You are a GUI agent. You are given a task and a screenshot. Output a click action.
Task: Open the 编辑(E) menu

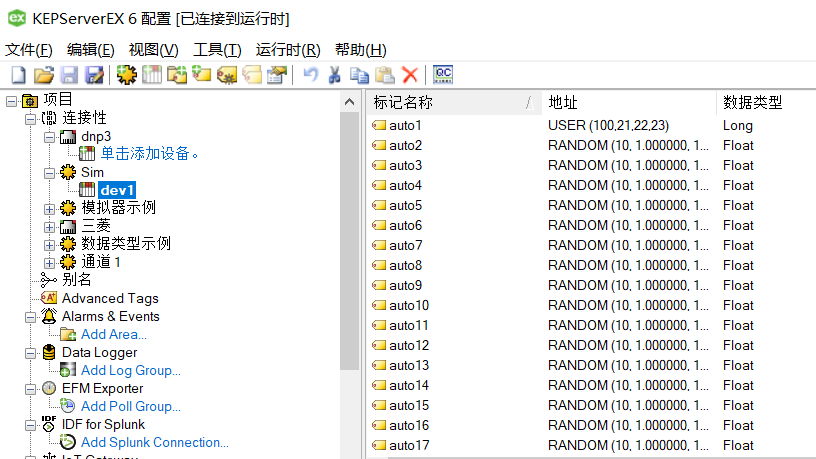[91, 50]
